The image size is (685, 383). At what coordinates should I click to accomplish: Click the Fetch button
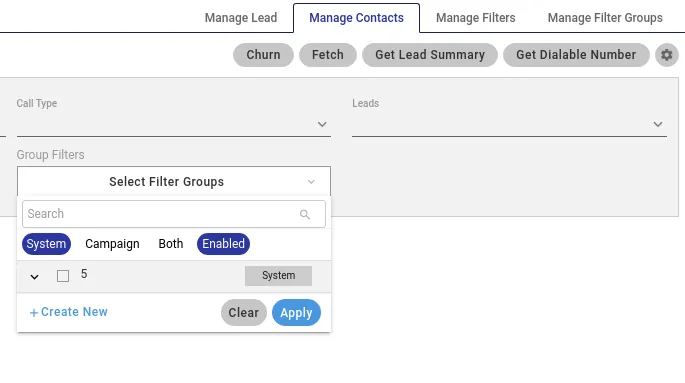pos(328,55)
